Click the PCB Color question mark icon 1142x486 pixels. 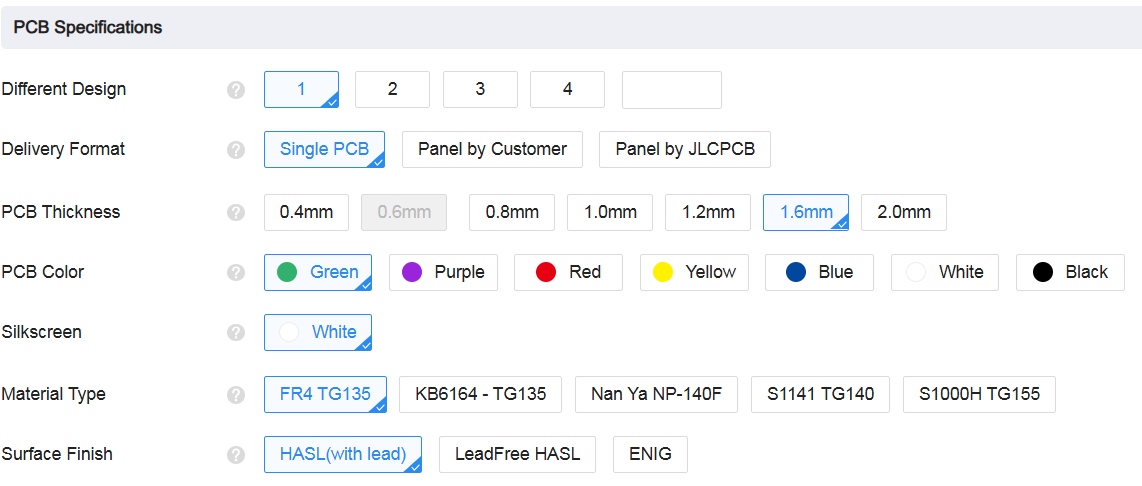[236, 272]
